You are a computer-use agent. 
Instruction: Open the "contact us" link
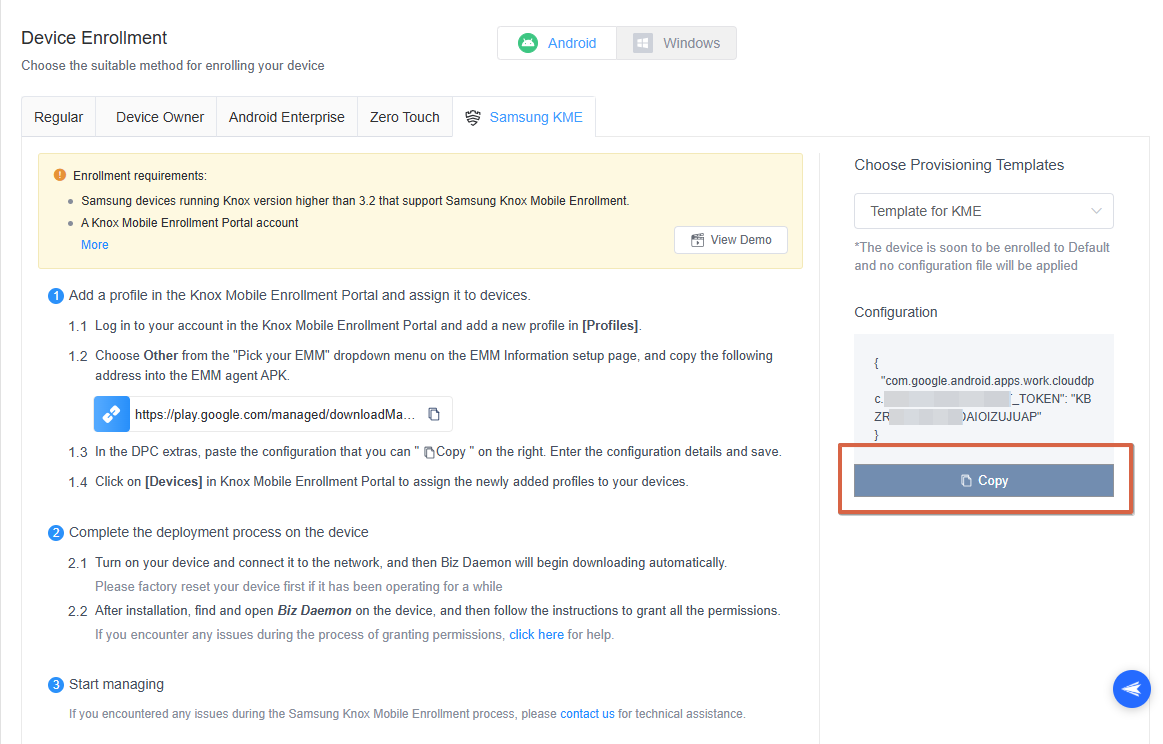click(587, 714)
